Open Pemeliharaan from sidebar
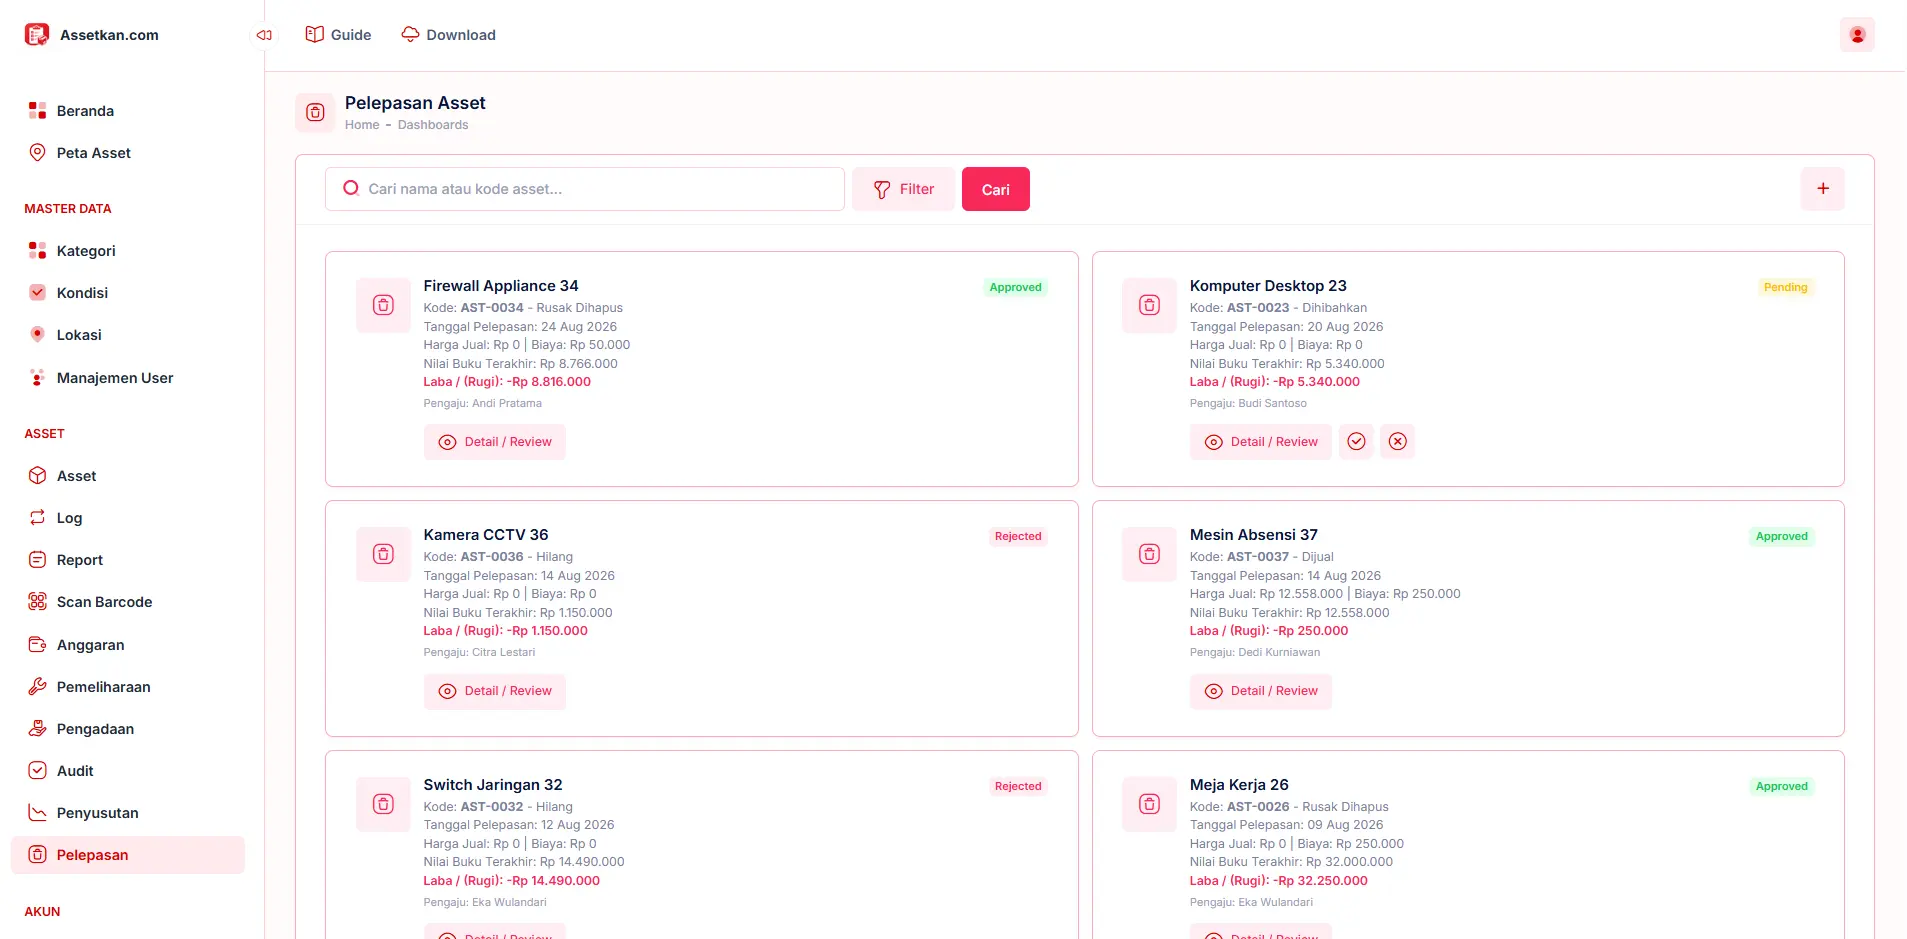This screenshot has width=1907, height=939. click(x=128, y=687)
